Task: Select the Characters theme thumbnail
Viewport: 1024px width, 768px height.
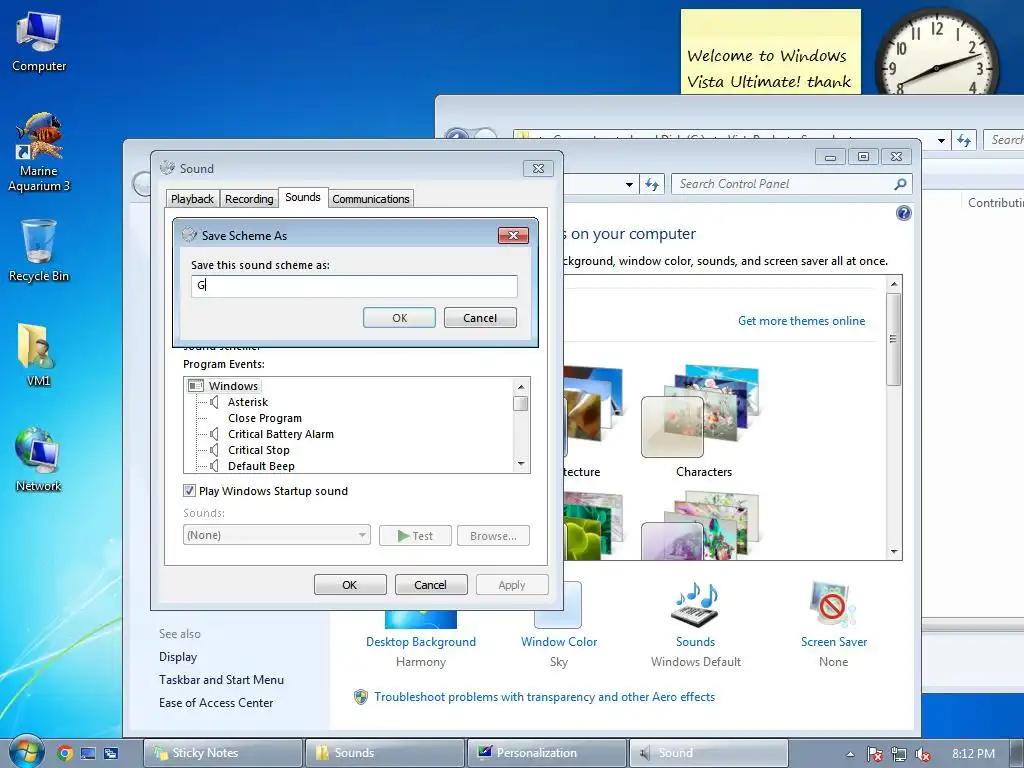Action: click(703, 411)
